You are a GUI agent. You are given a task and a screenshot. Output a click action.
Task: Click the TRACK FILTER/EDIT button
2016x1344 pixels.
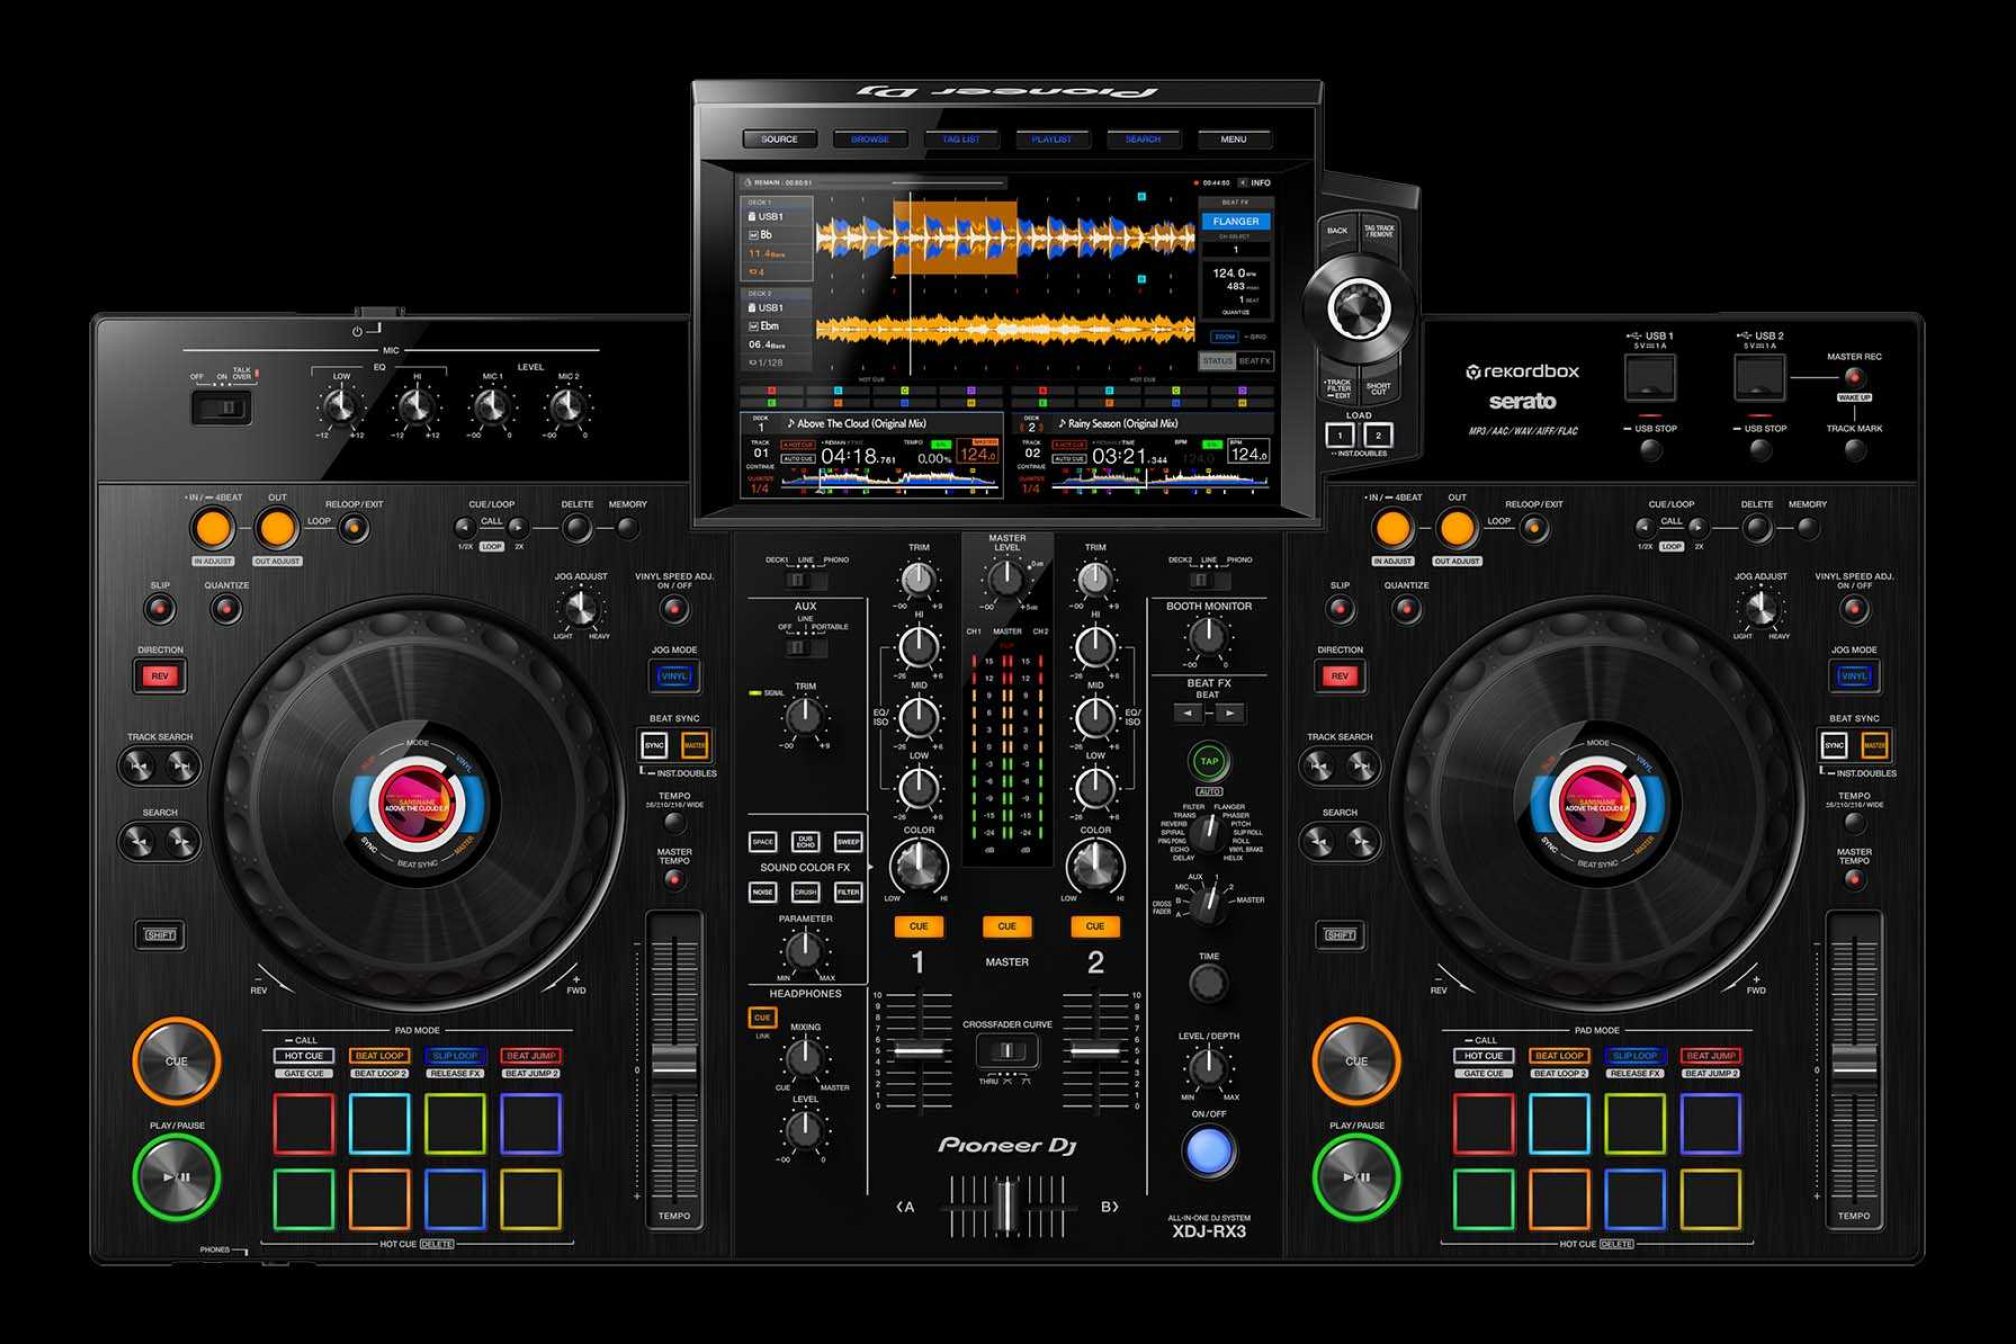(x=1338, y=387)
